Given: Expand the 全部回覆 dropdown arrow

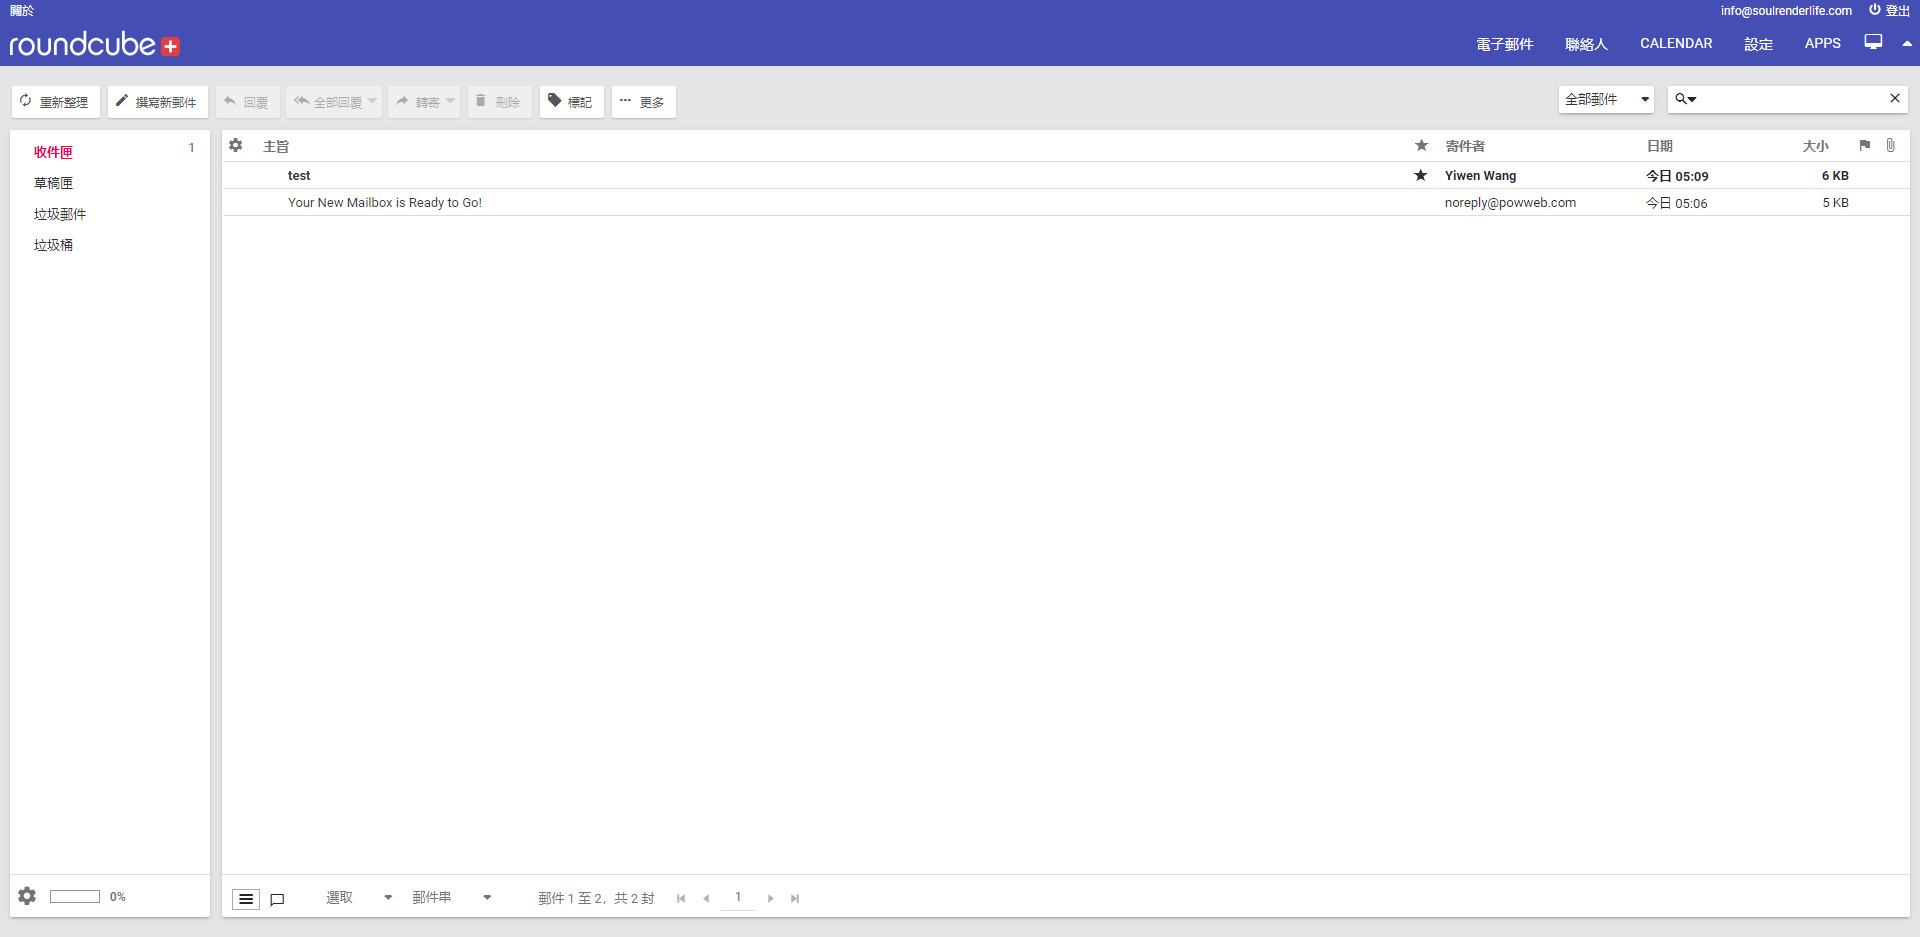Looking at the screenshot, I should [373, 101].
